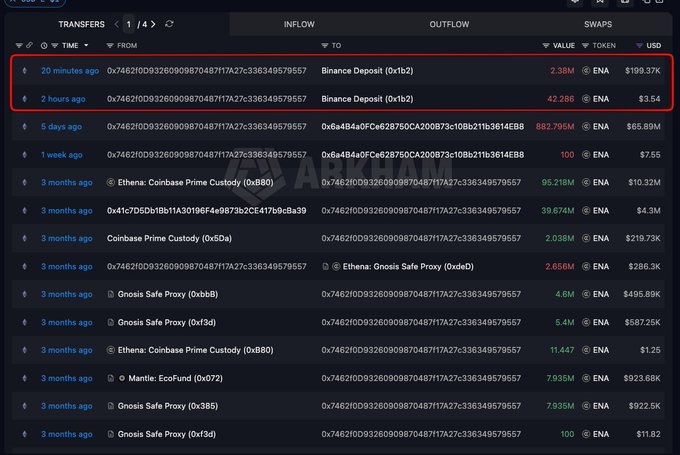The width and height of the screenshot is (680, 455).
Task: Click ENA token icon in $11.82 row
Action: click(586, 434)
